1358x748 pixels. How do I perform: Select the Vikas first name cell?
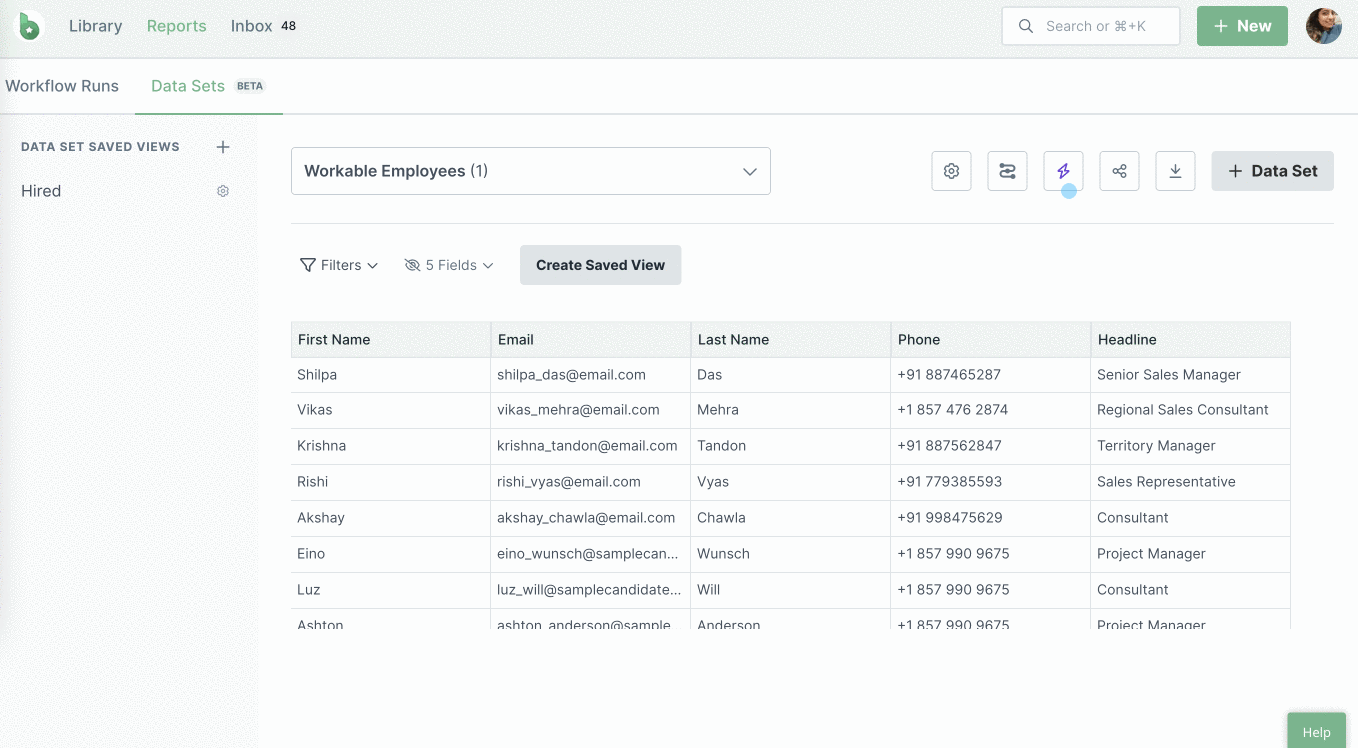coord(391,410)
